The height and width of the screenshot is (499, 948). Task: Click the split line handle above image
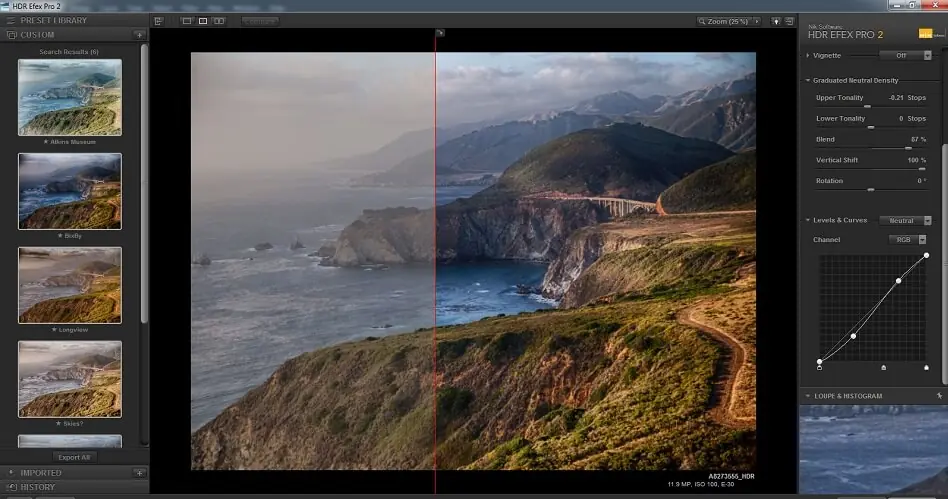click(440, 33)
